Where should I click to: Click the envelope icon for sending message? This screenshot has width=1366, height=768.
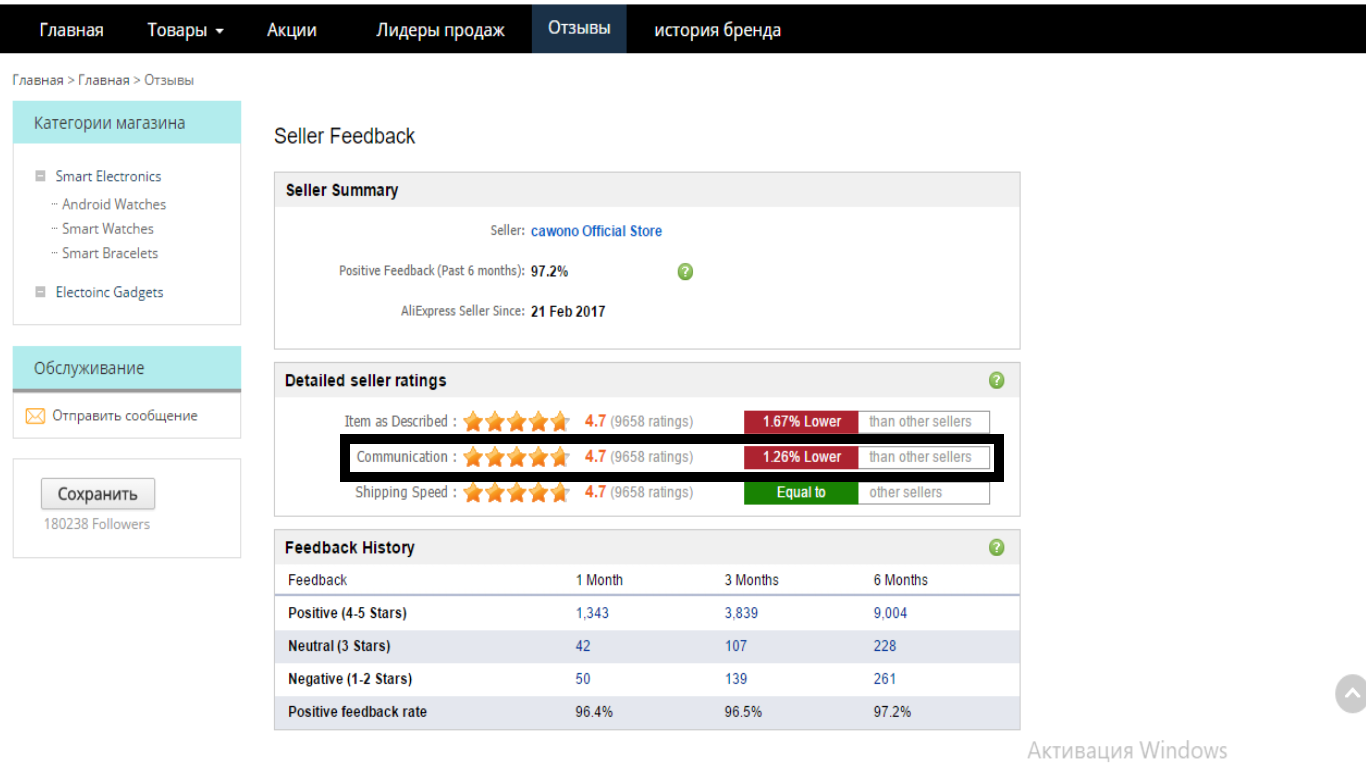point(35,416)
